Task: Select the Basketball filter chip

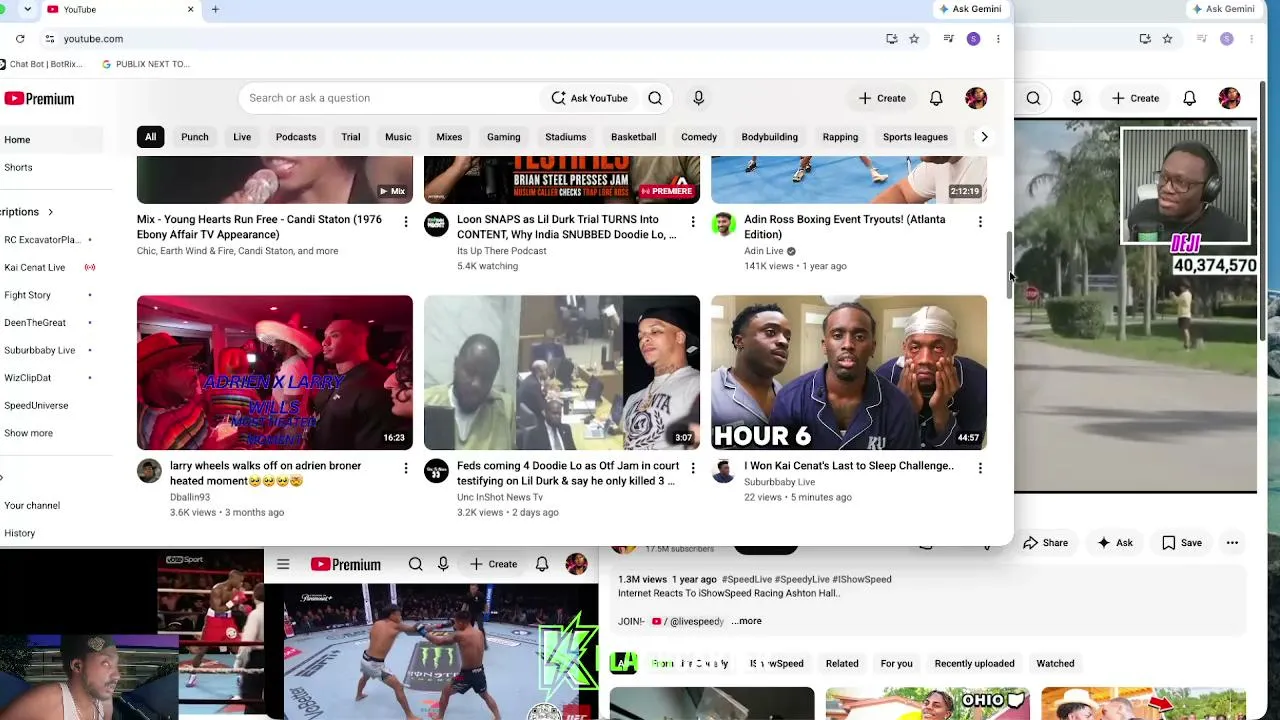Action: [x=634, y=137]
